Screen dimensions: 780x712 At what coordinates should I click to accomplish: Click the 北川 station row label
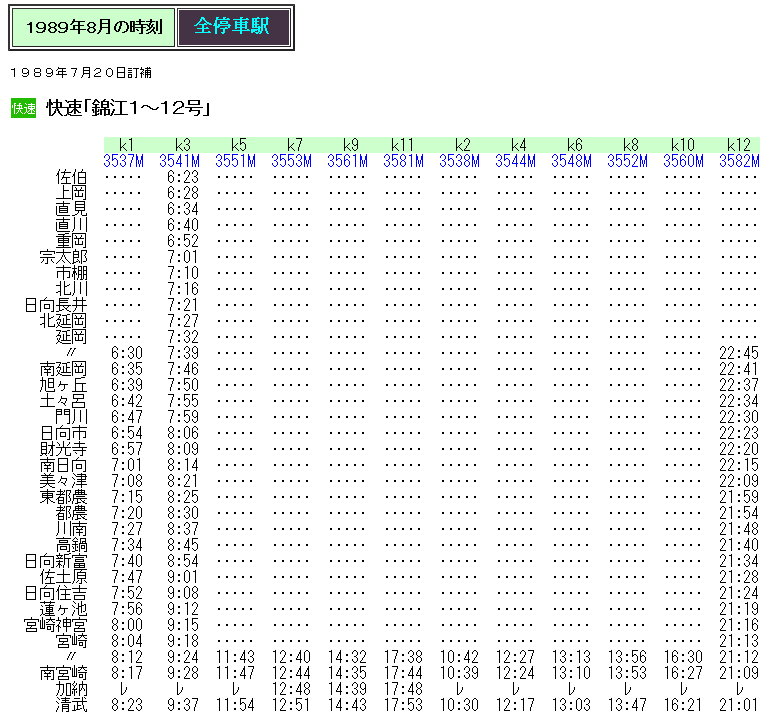click(x=71, y=289)
